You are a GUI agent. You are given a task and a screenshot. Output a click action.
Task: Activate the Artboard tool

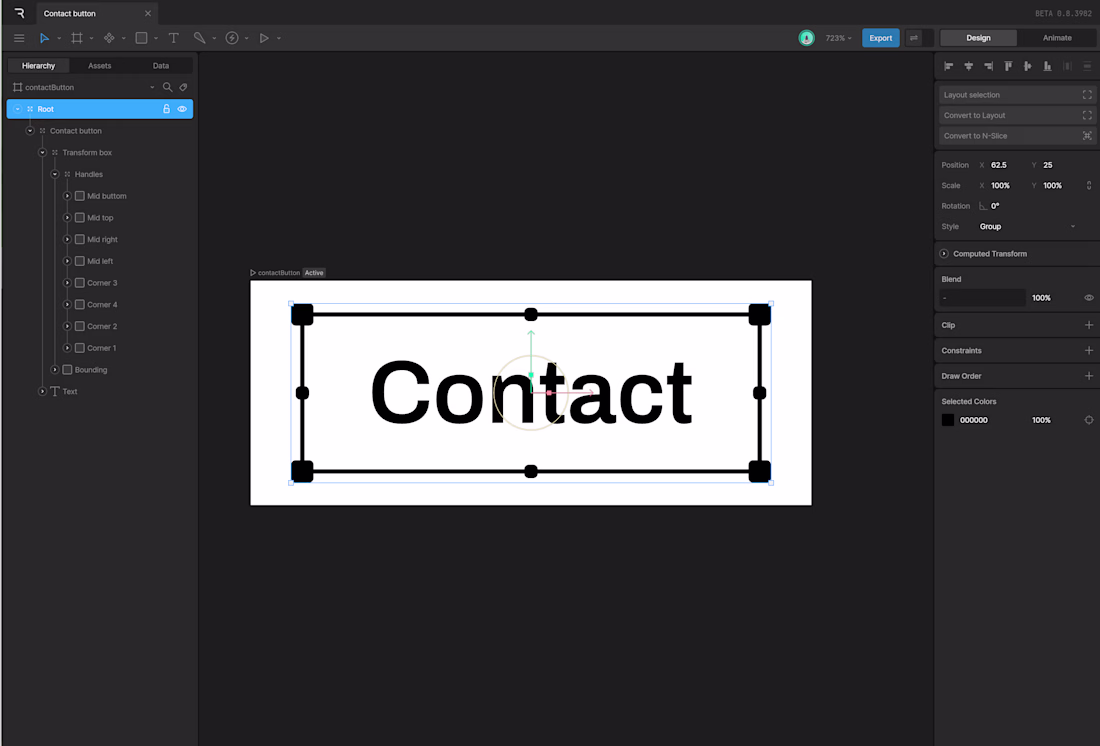click(x=78, y=38)
